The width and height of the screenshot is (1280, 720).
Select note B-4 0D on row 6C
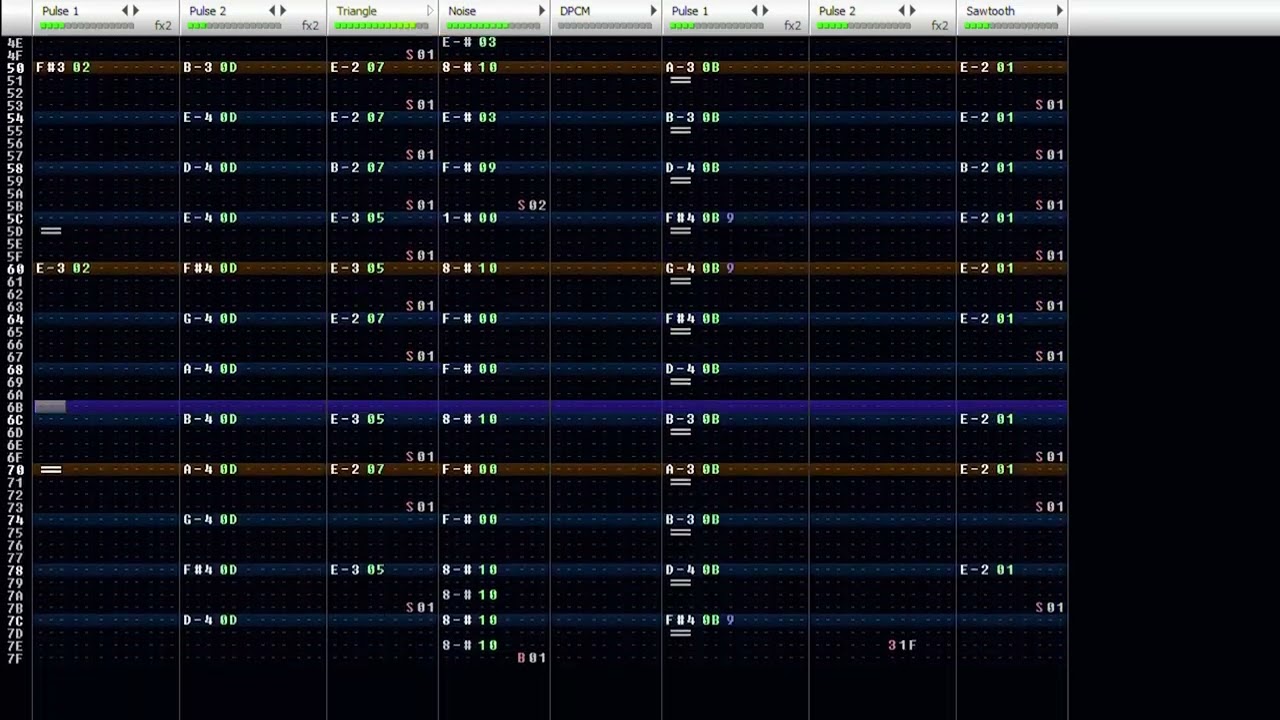pyautogui.click(x=210, y=419)
